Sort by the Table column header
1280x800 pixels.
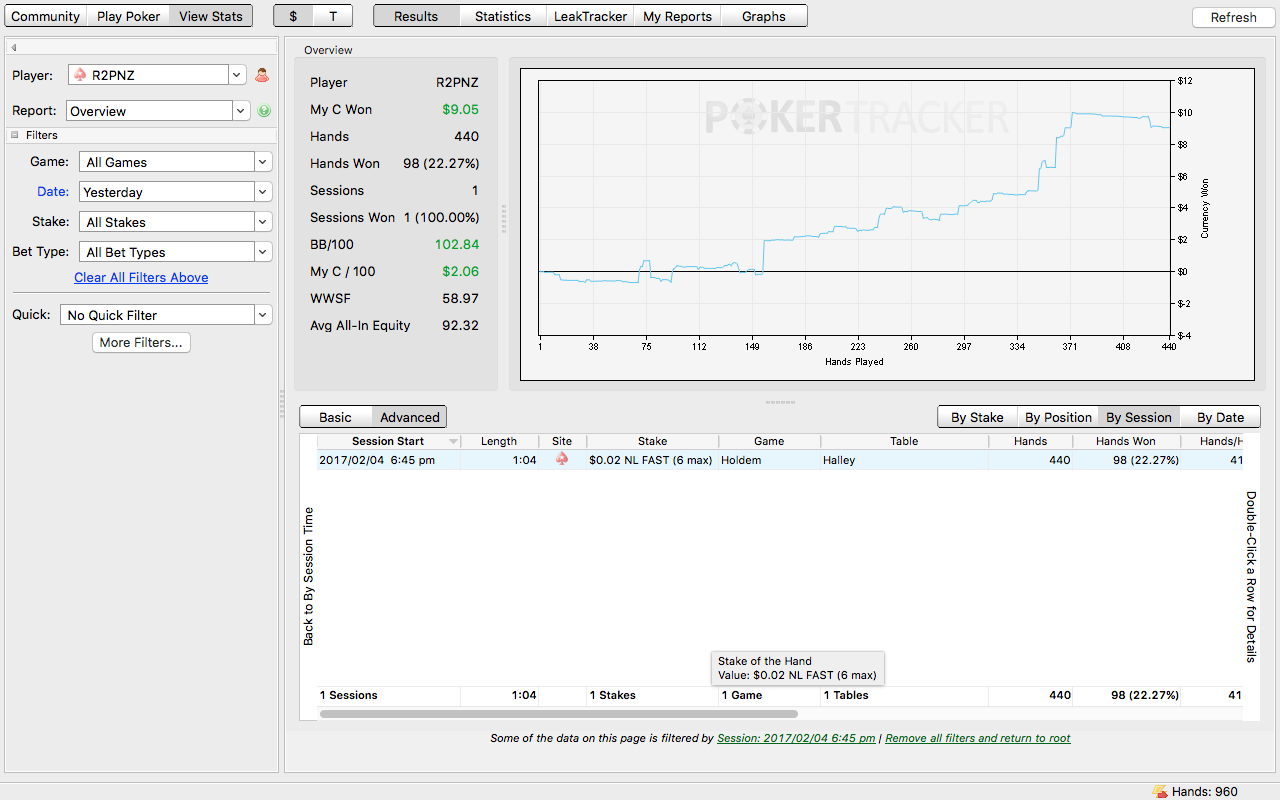[x=904, y=441]
